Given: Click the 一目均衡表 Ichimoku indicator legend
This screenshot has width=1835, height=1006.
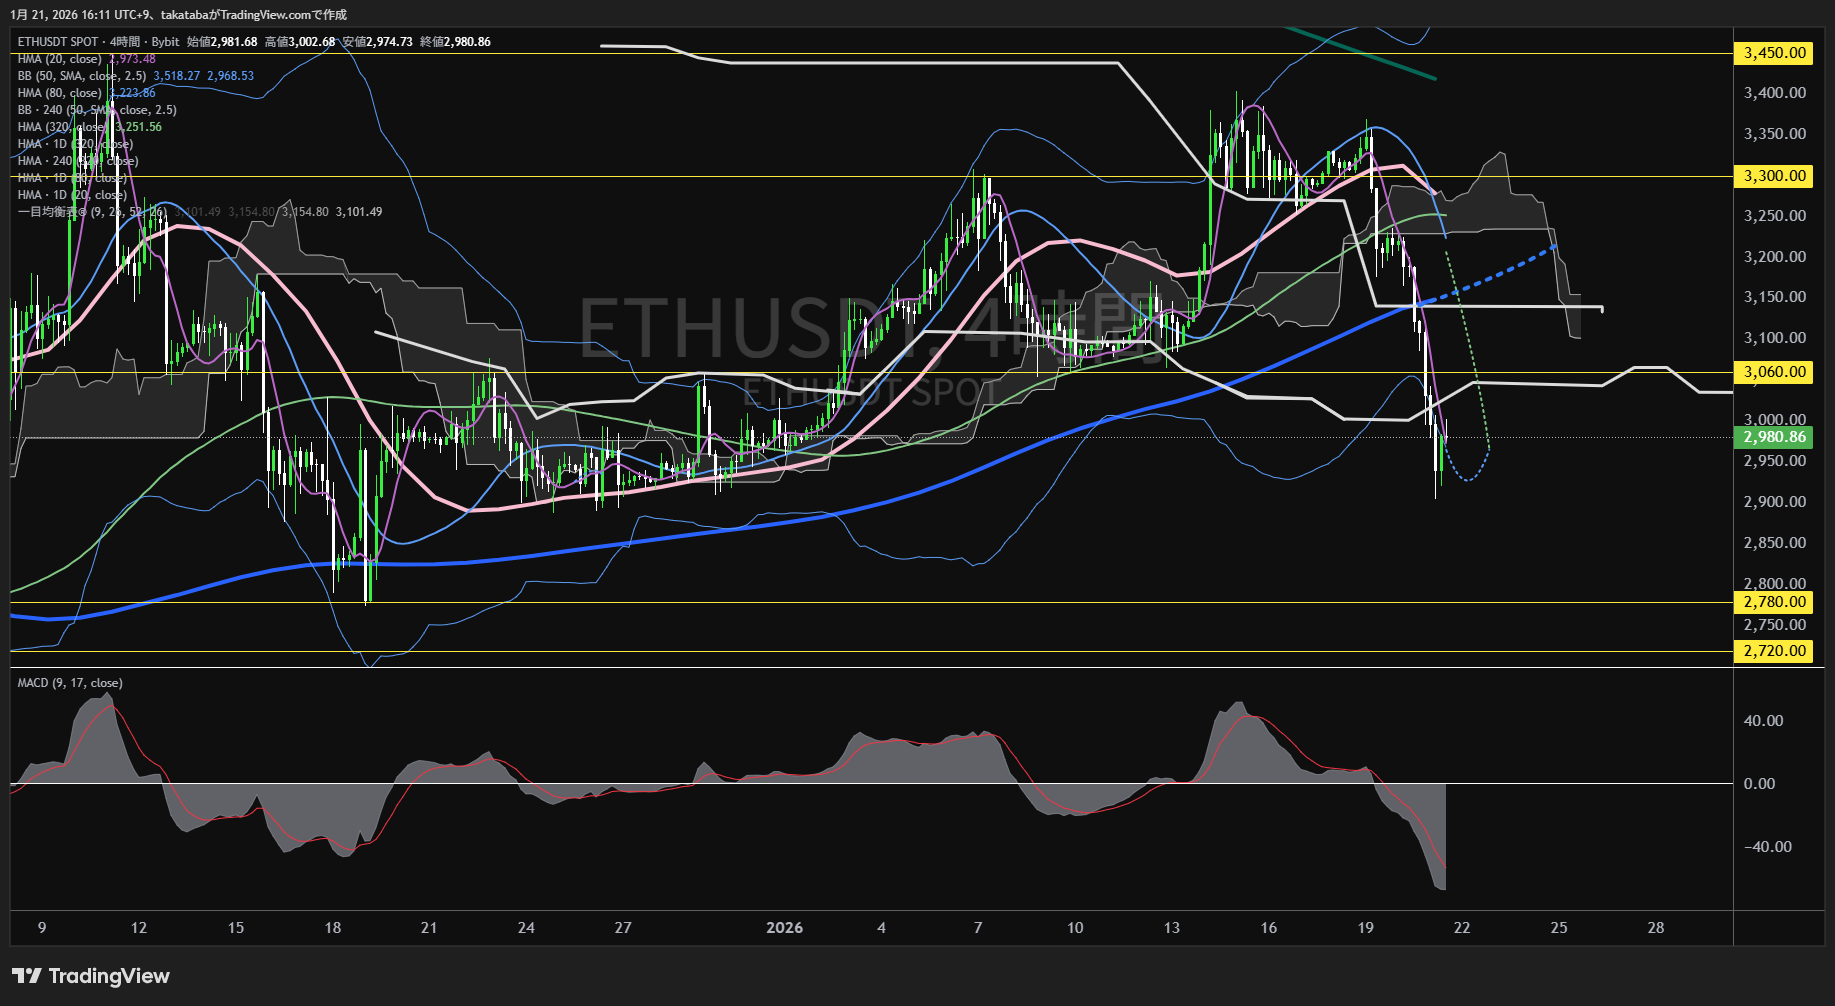Looking at the screenshot, I should (x=90, y=212).
